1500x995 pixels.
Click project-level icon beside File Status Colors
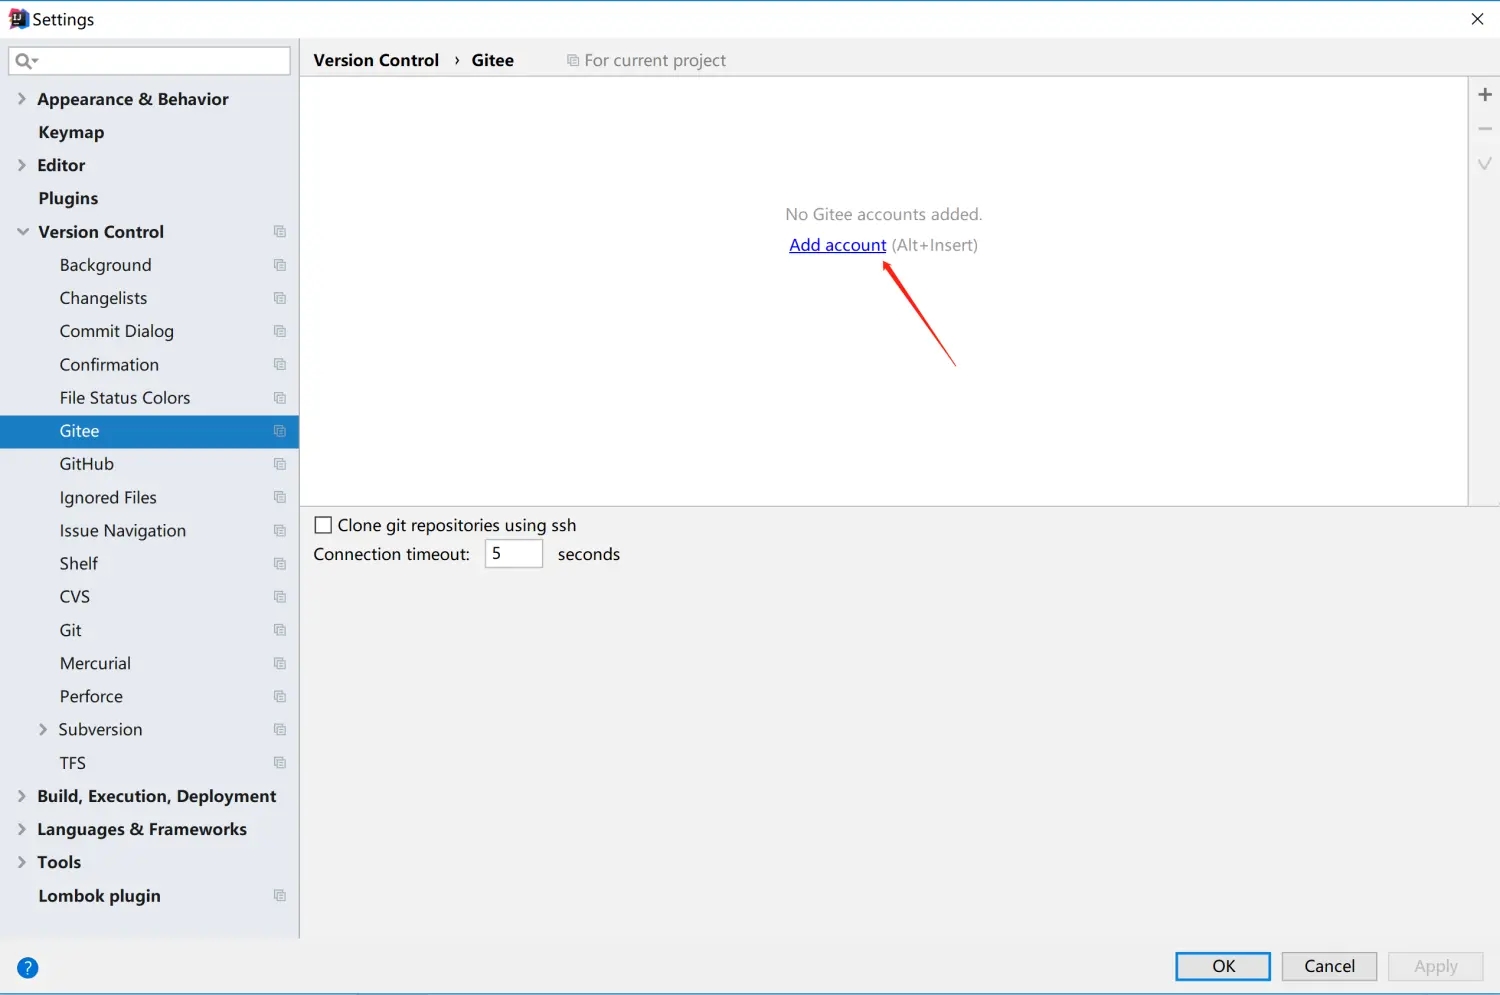coord(280,398)
